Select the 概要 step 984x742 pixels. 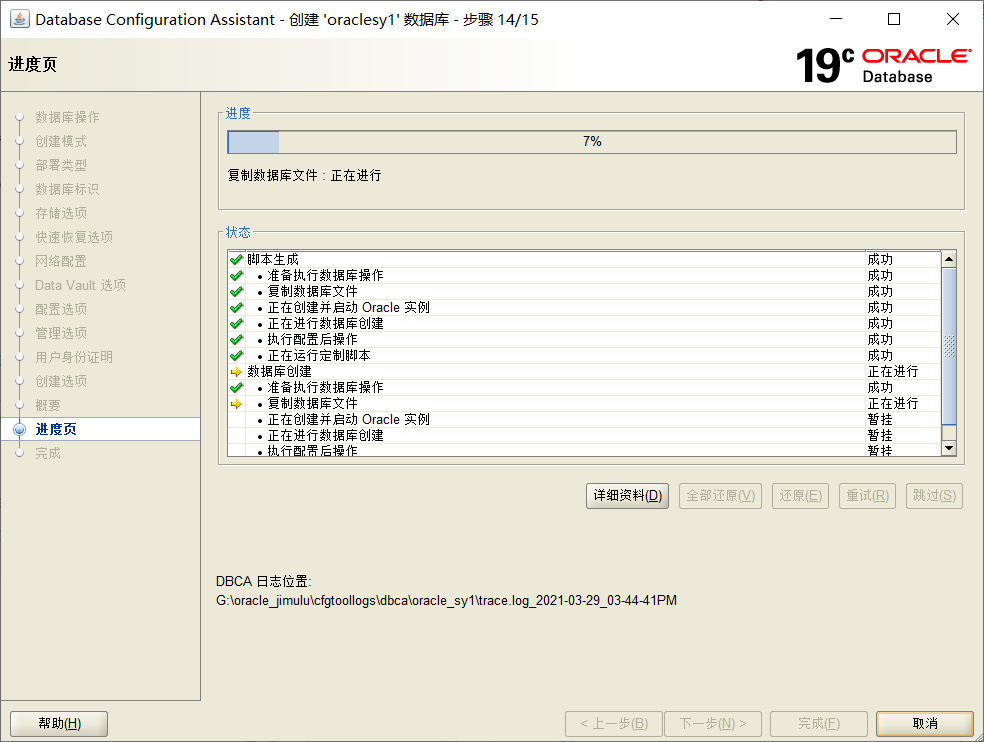pyautogui.click(x=48, y=405)
